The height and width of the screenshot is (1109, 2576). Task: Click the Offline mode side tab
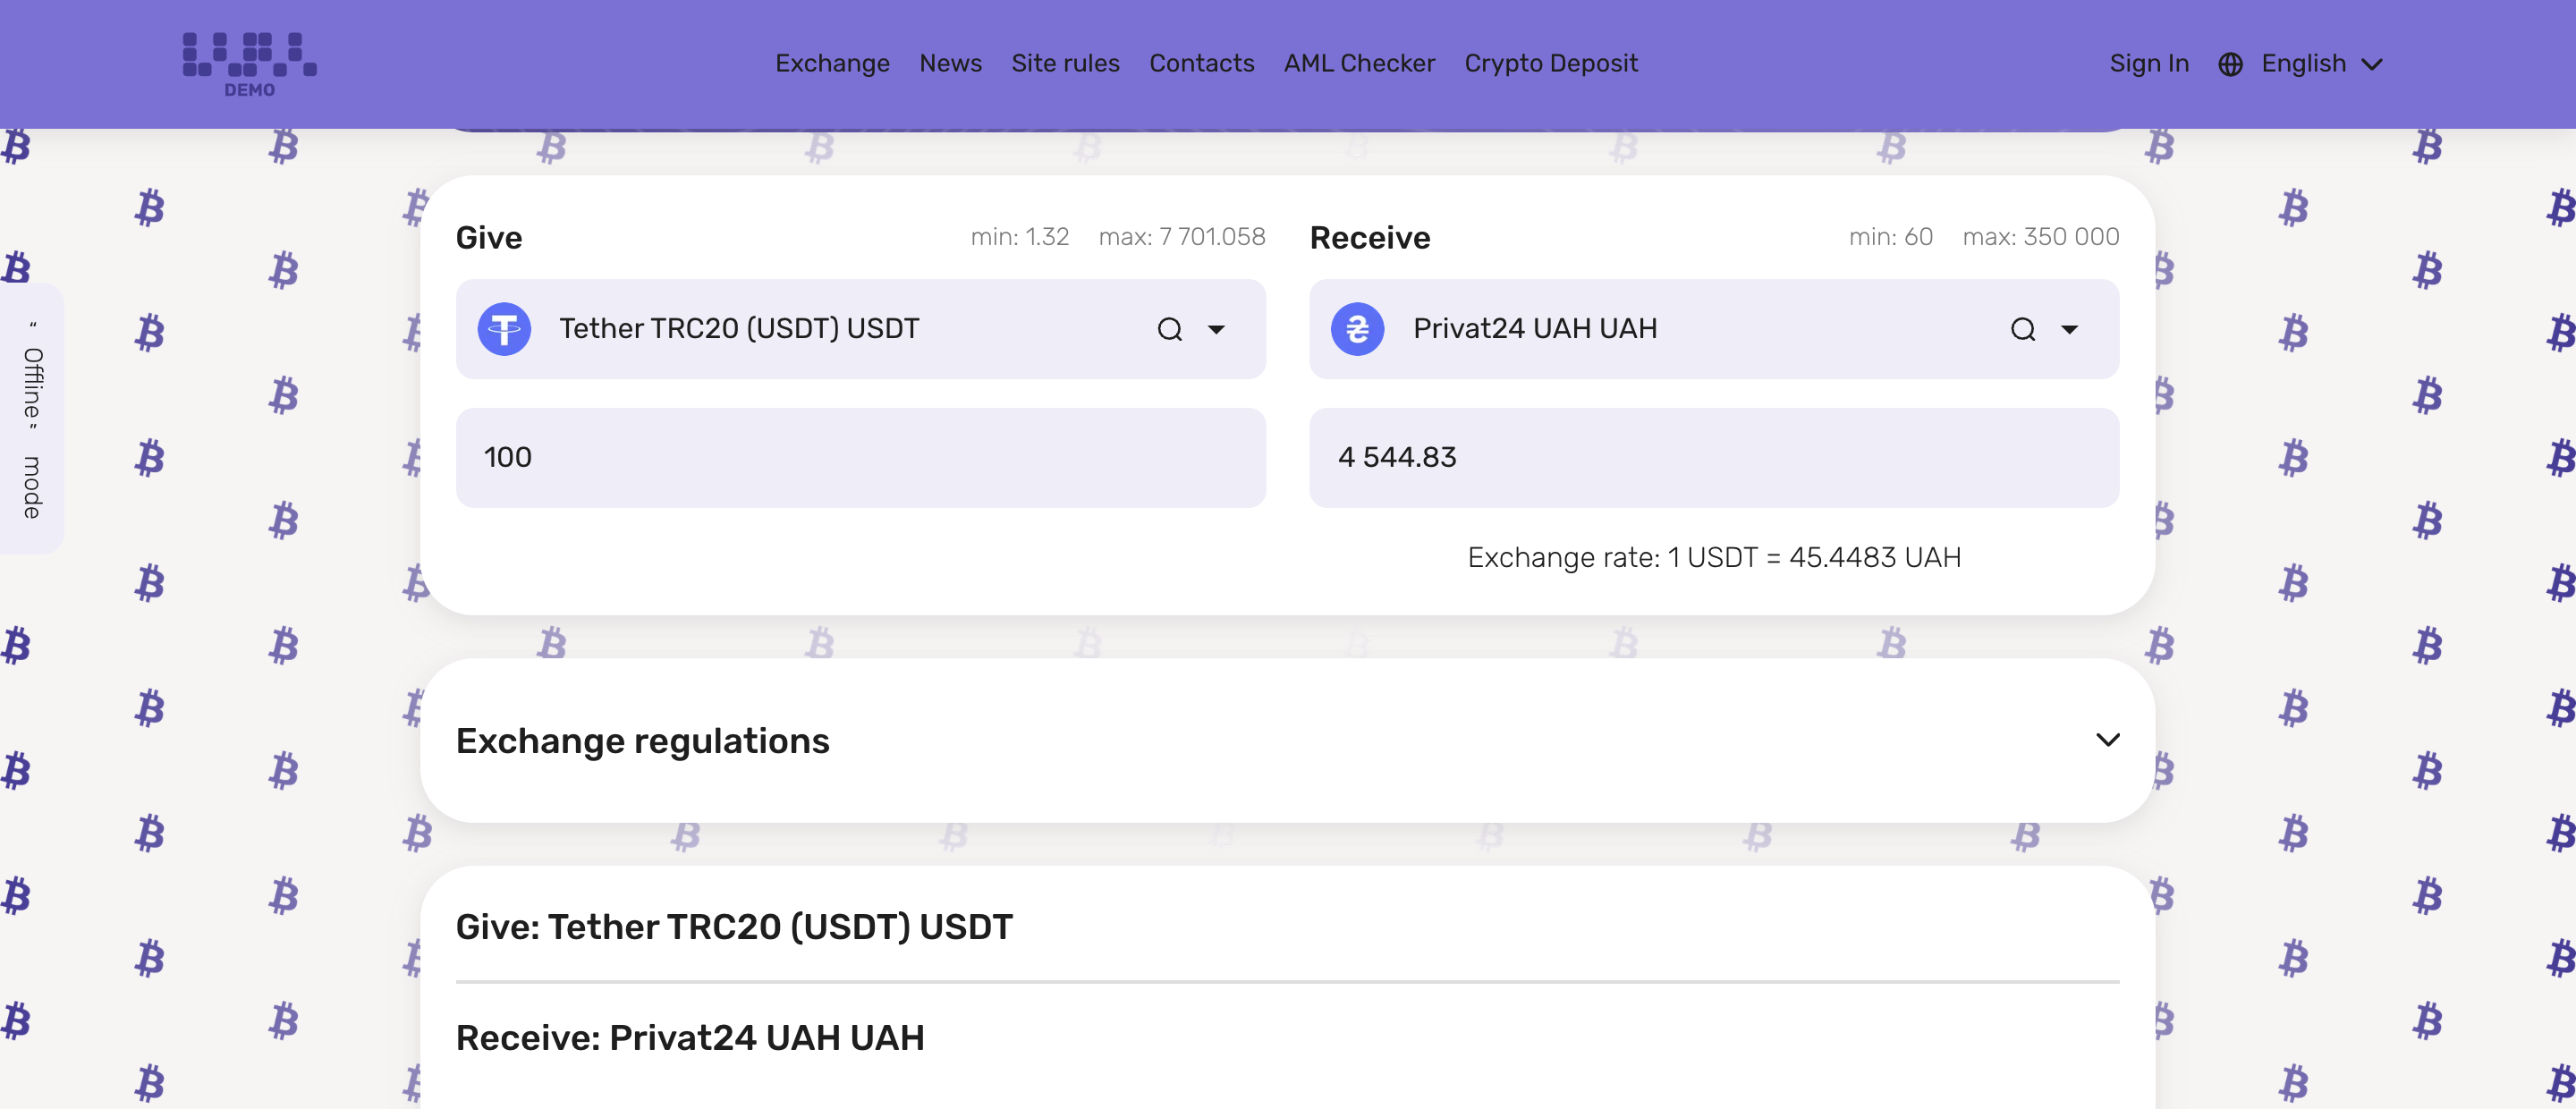pyautogui.click(x=32, y=419)
